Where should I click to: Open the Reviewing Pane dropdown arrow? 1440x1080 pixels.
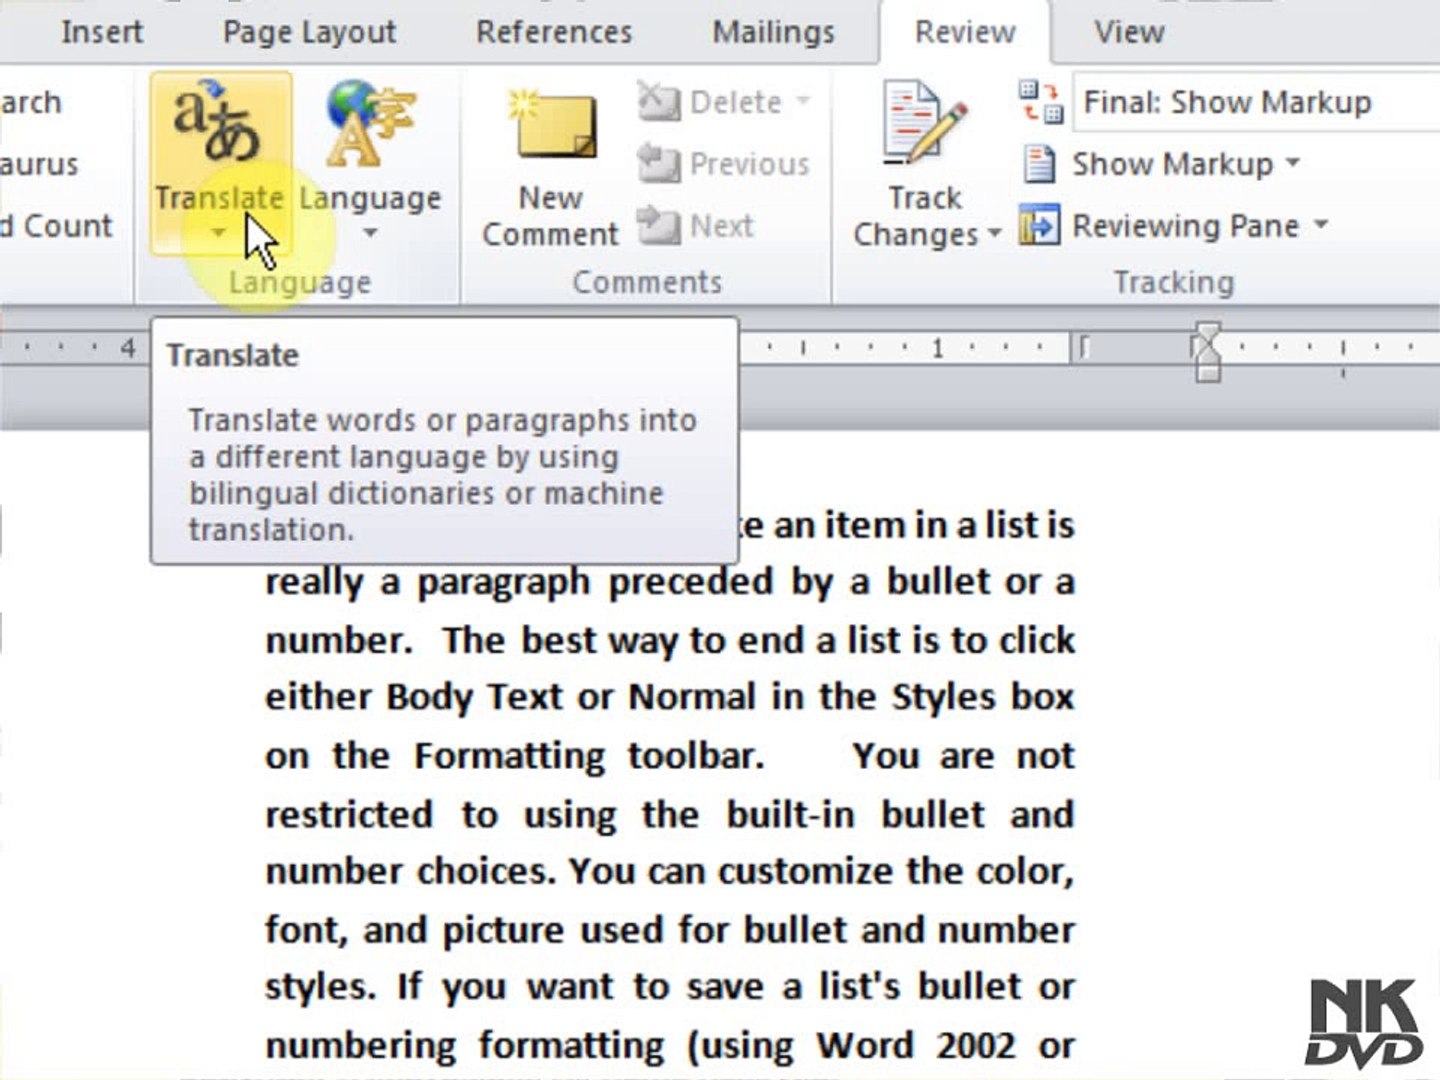[1321, 224]
